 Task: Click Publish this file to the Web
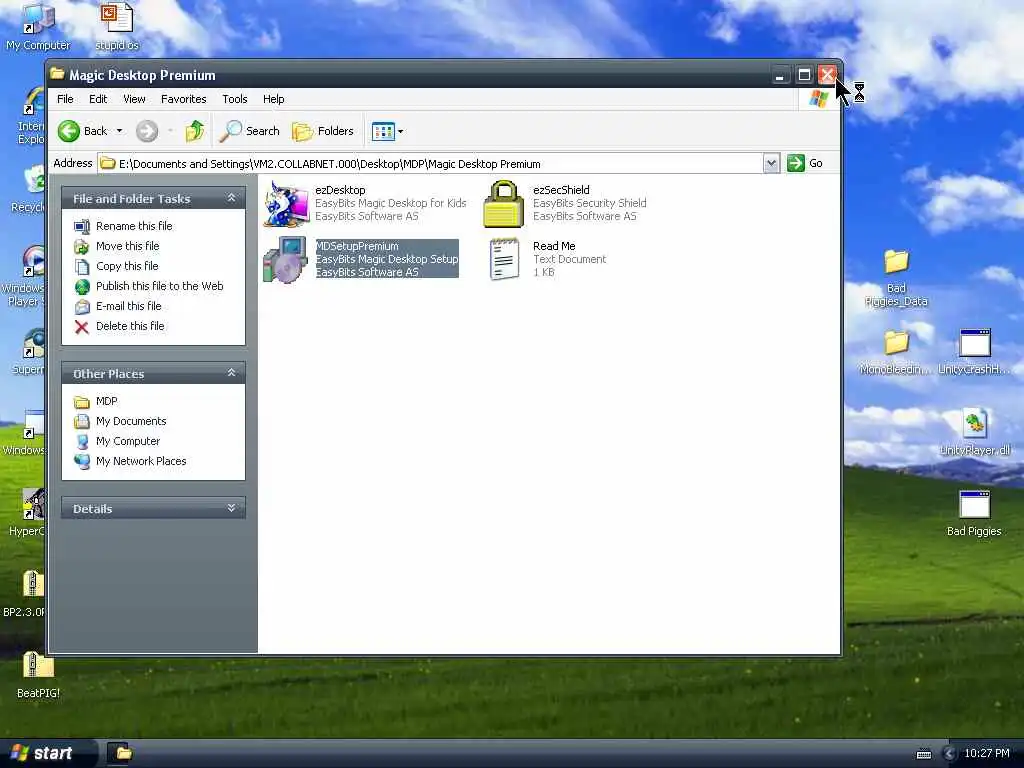(159, 286)
